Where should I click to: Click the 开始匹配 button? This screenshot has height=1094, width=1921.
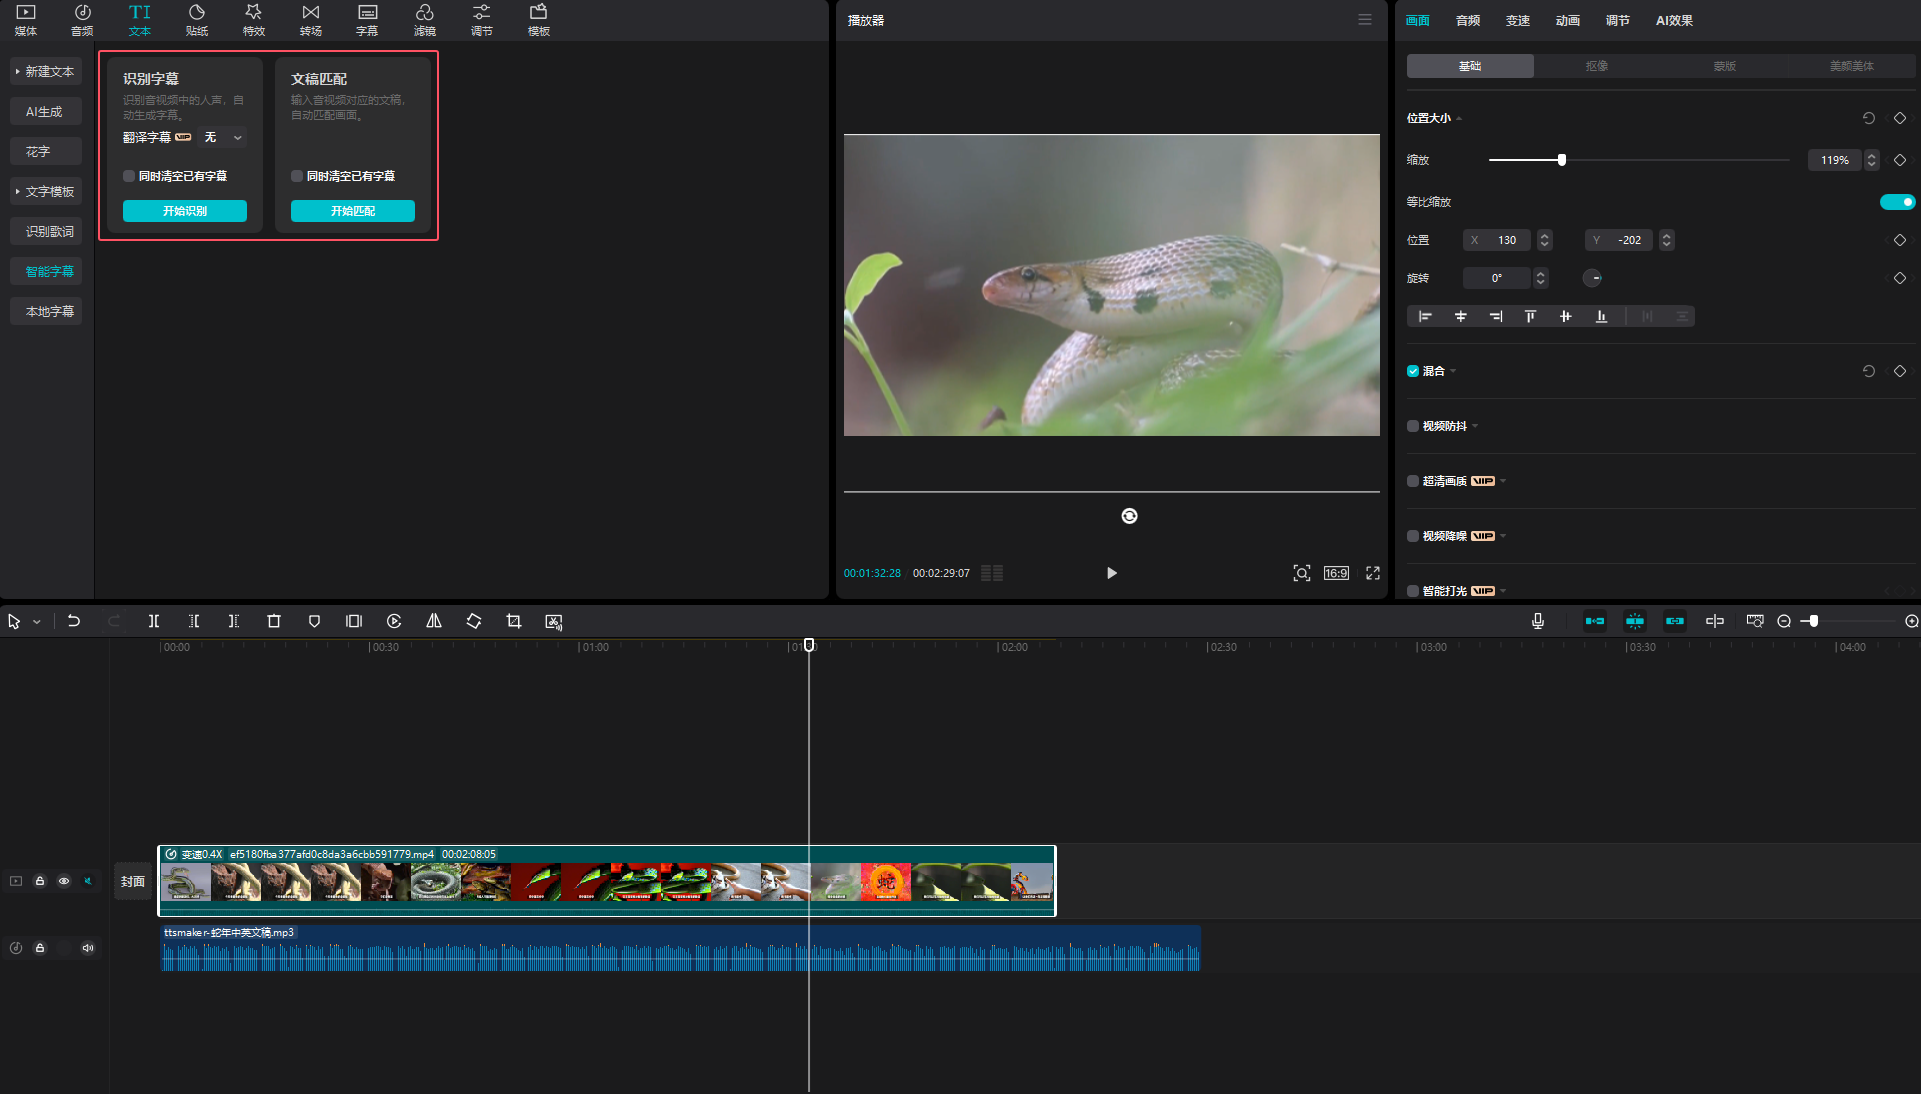pos(353,211)
